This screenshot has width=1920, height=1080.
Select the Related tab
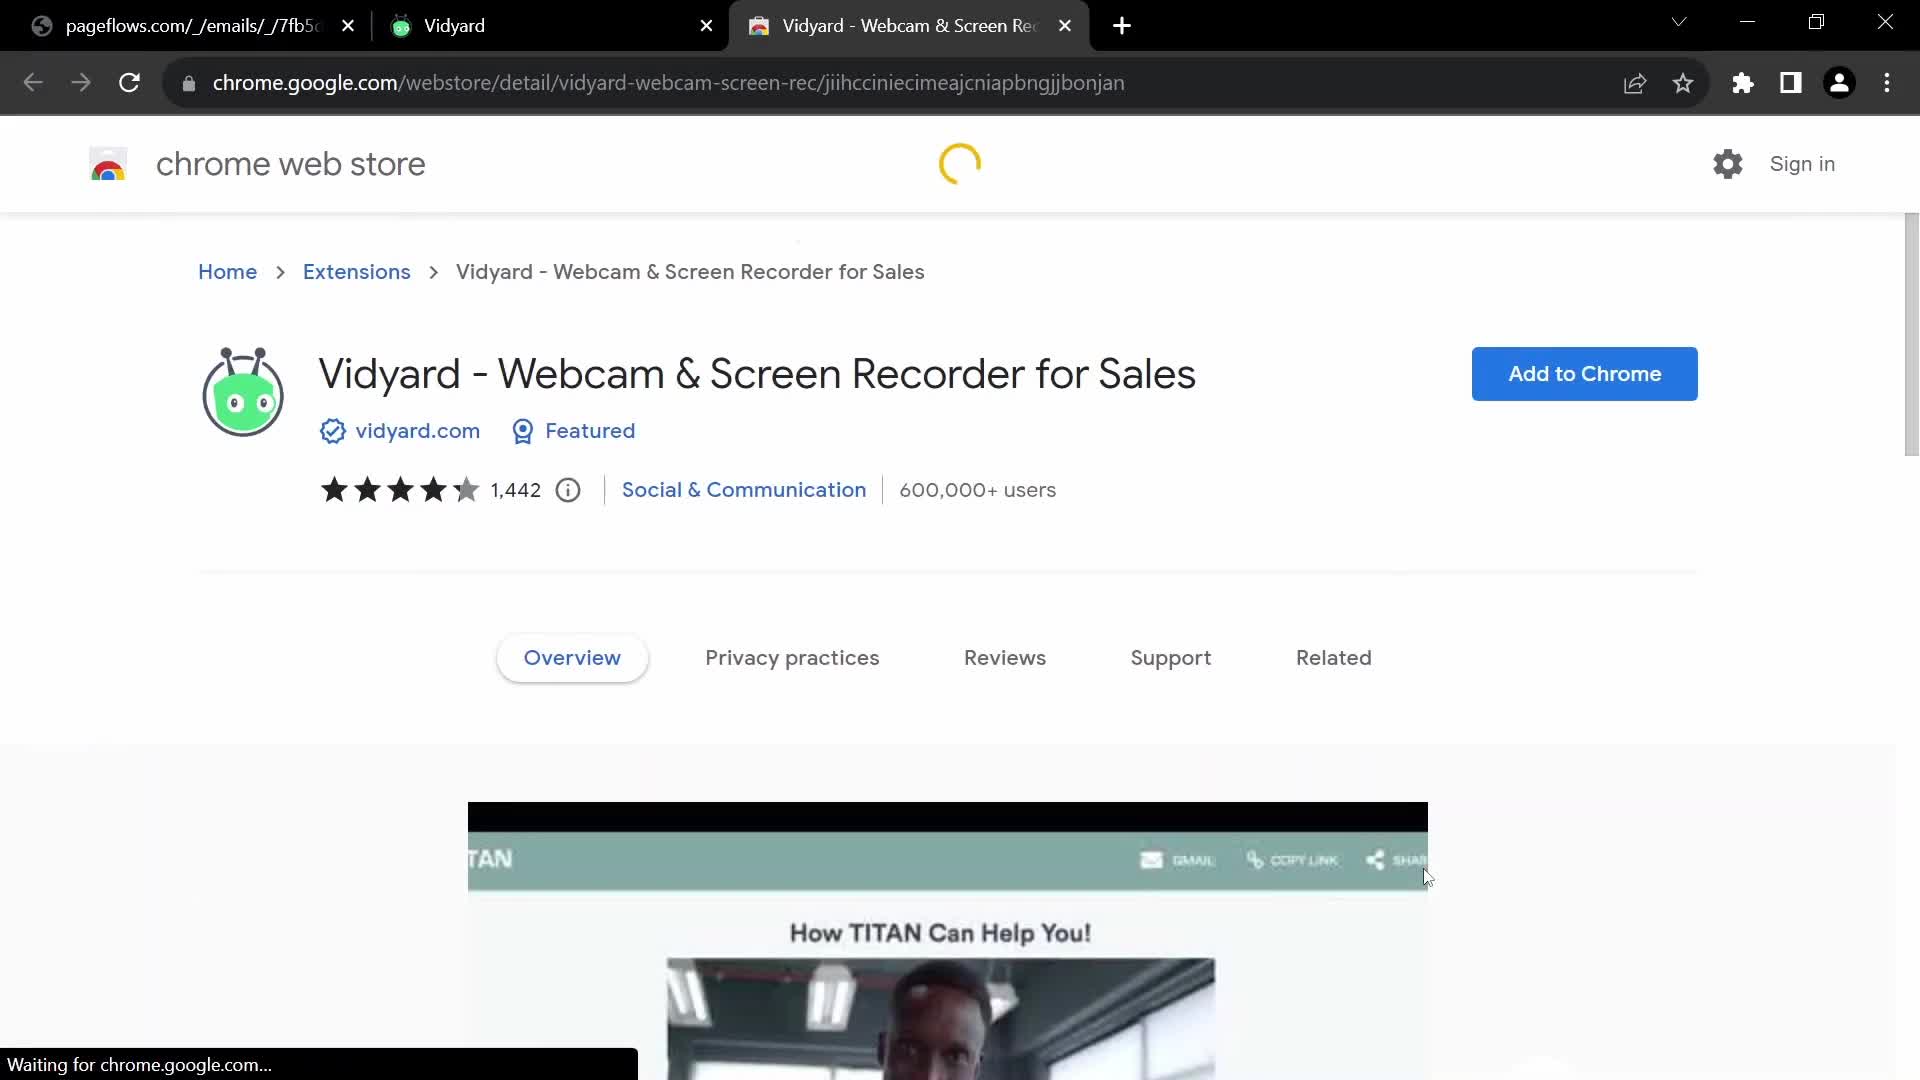[x=1333, y=657]
